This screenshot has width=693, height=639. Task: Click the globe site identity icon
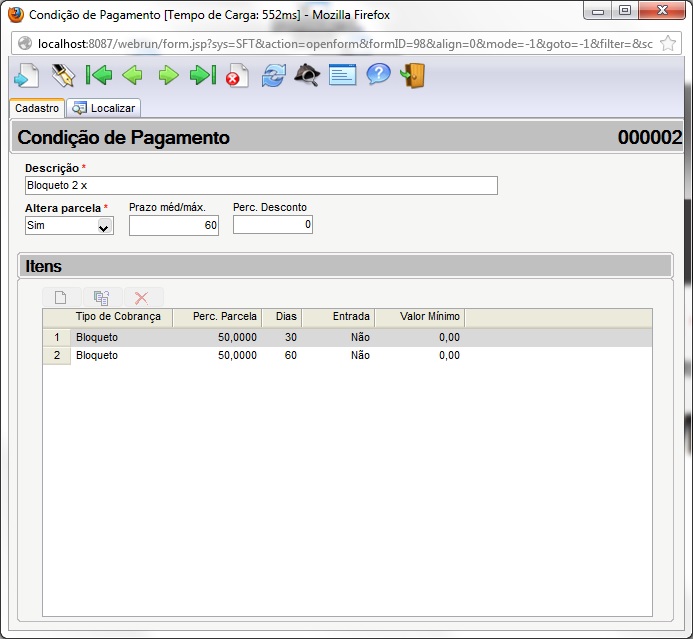coord(25,43)
